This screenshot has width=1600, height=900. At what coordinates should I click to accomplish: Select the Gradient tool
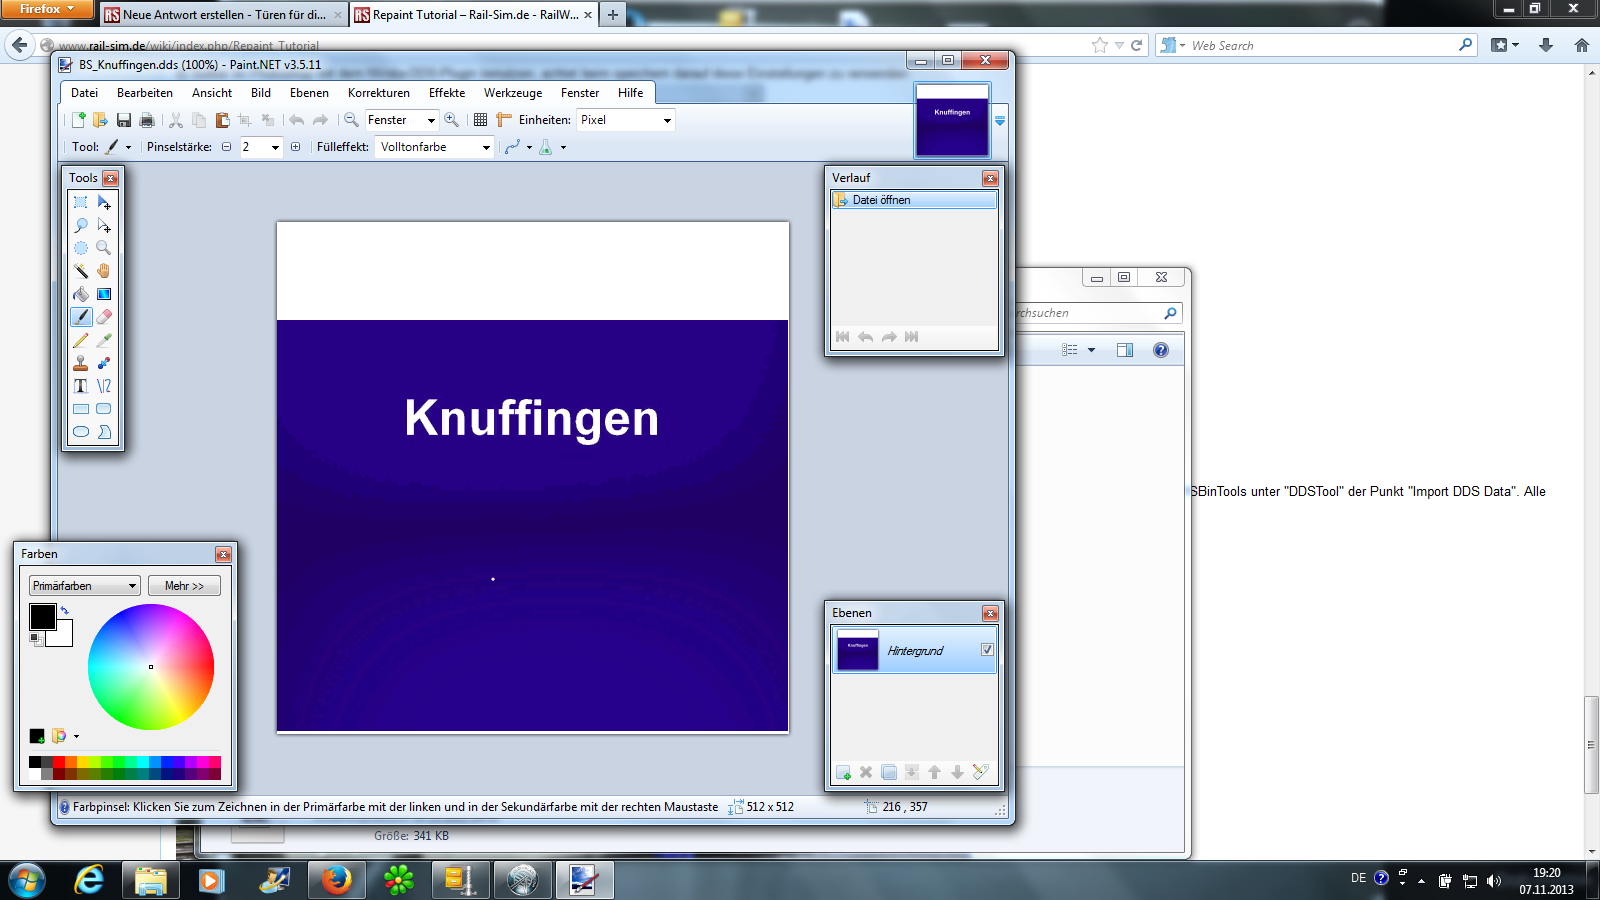click(x=104, y=294)
